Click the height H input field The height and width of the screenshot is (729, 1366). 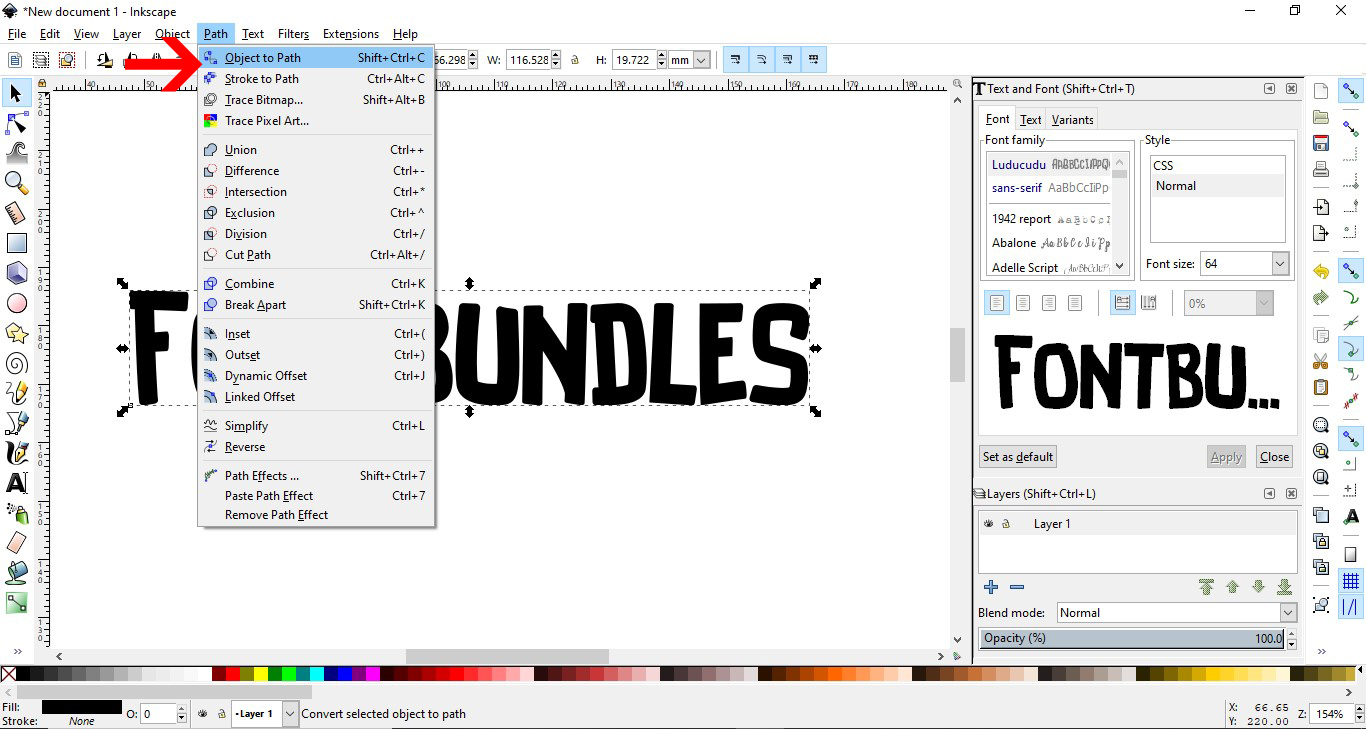(x=631, y=60)
